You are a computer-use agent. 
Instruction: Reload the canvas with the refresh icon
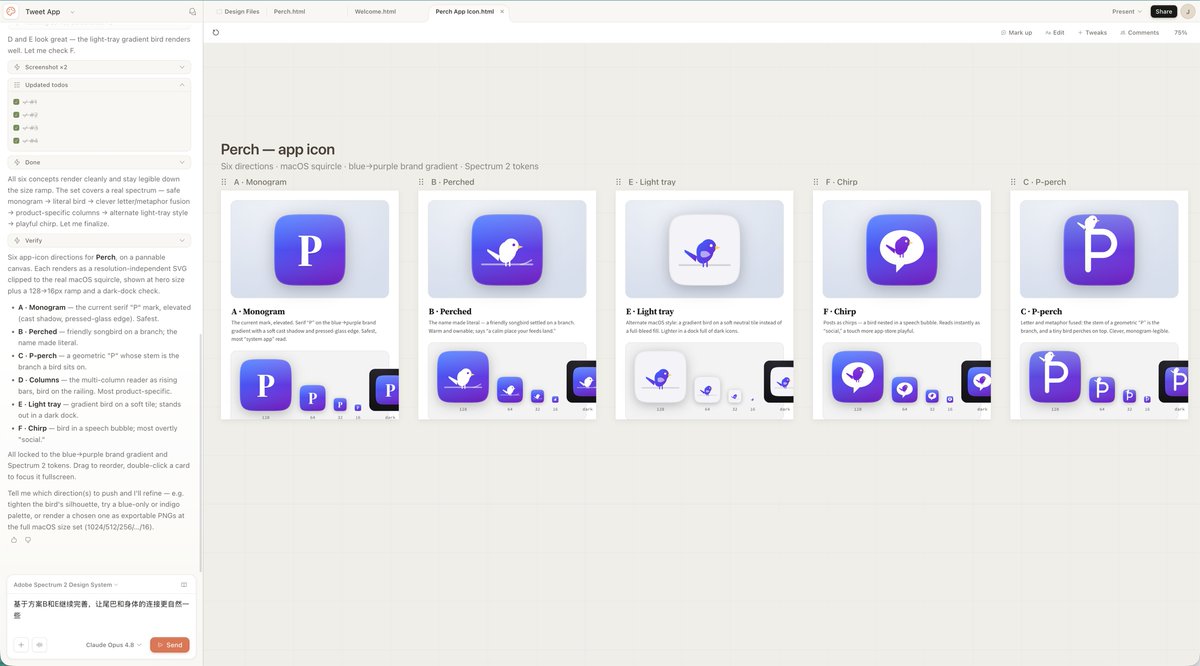point(216,32)
